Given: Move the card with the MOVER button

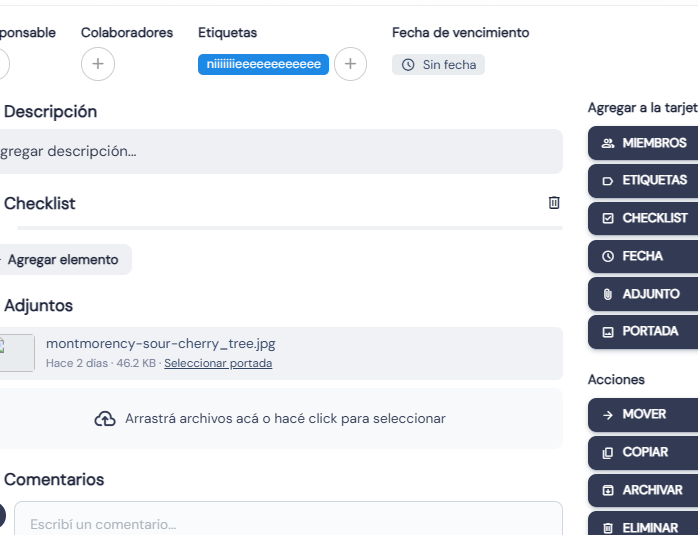Looking at the screenshot, I should [643, 414].
